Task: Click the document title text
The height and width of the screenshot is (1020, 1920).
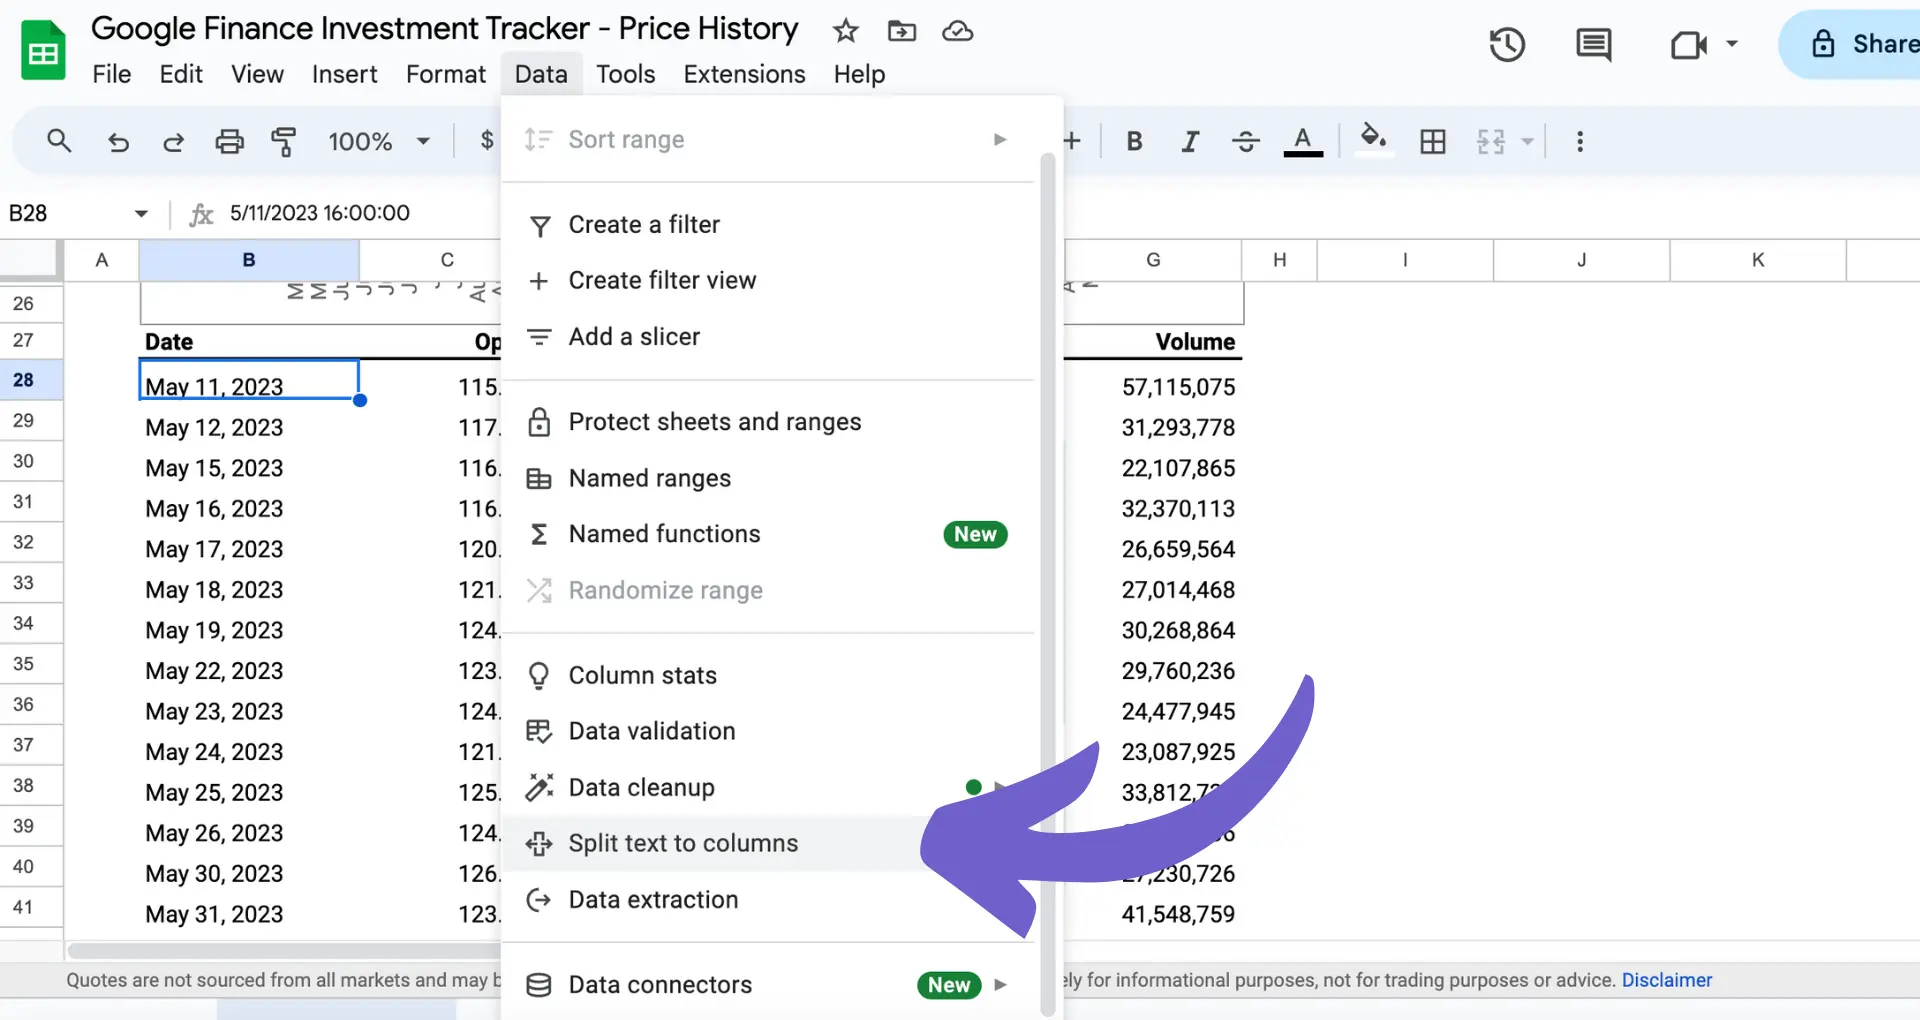Action: click(445, 28)
